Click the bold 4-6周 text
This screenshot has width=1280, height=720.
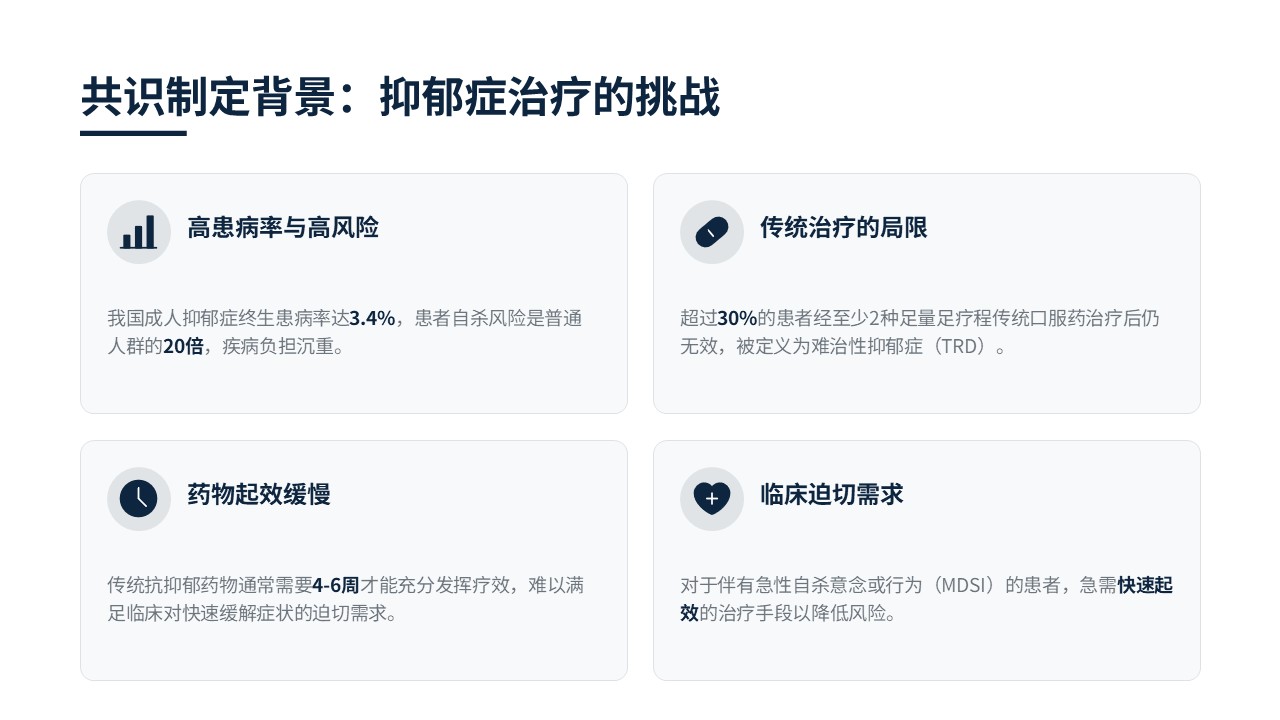(336, 586)
